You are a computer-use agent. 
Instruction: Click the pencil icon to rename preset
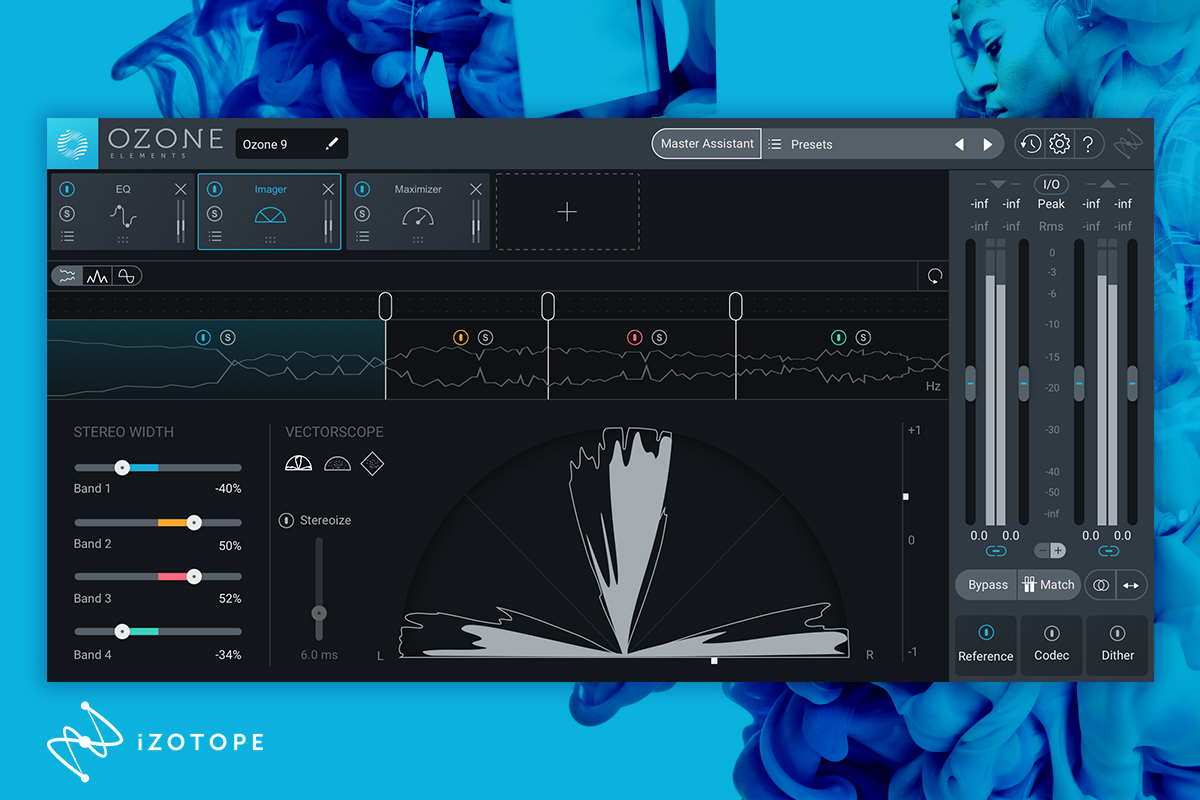click(x=332, y=144)
